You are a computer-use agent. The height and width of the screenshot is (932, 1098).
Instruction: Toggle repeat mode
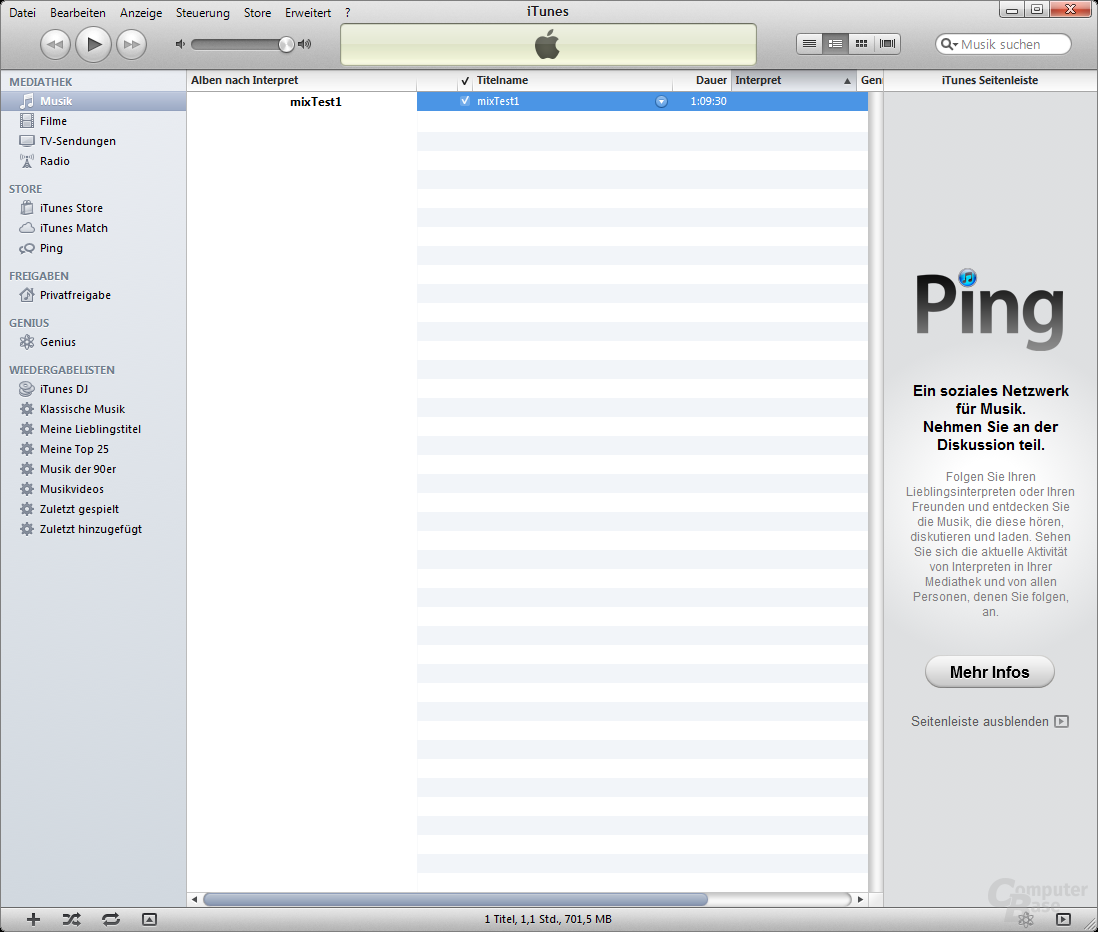111,919
